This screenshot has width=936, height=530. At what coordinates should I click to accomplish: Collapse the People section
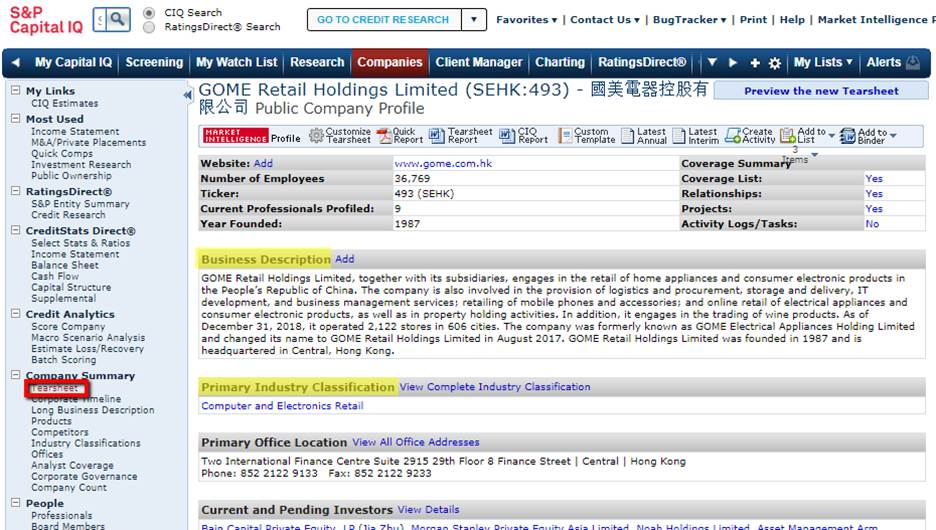(x=16, y=503)
